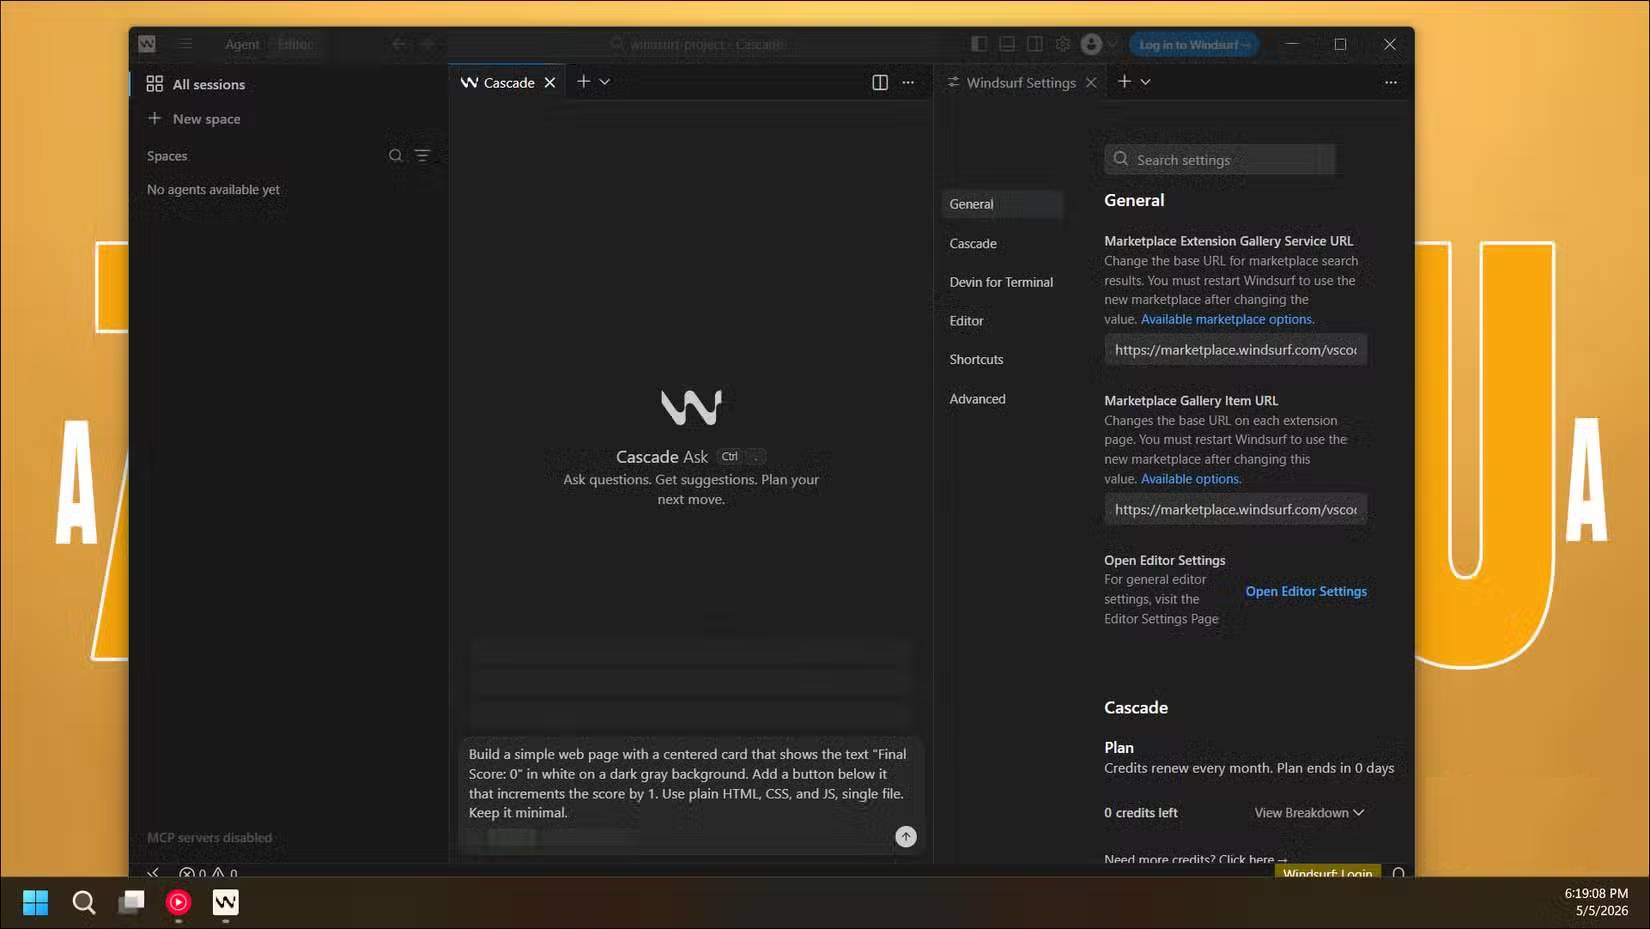This screenshot has height=929, width=1650.
Task: Click '0 credits left' text
Action: (1140, 813)
